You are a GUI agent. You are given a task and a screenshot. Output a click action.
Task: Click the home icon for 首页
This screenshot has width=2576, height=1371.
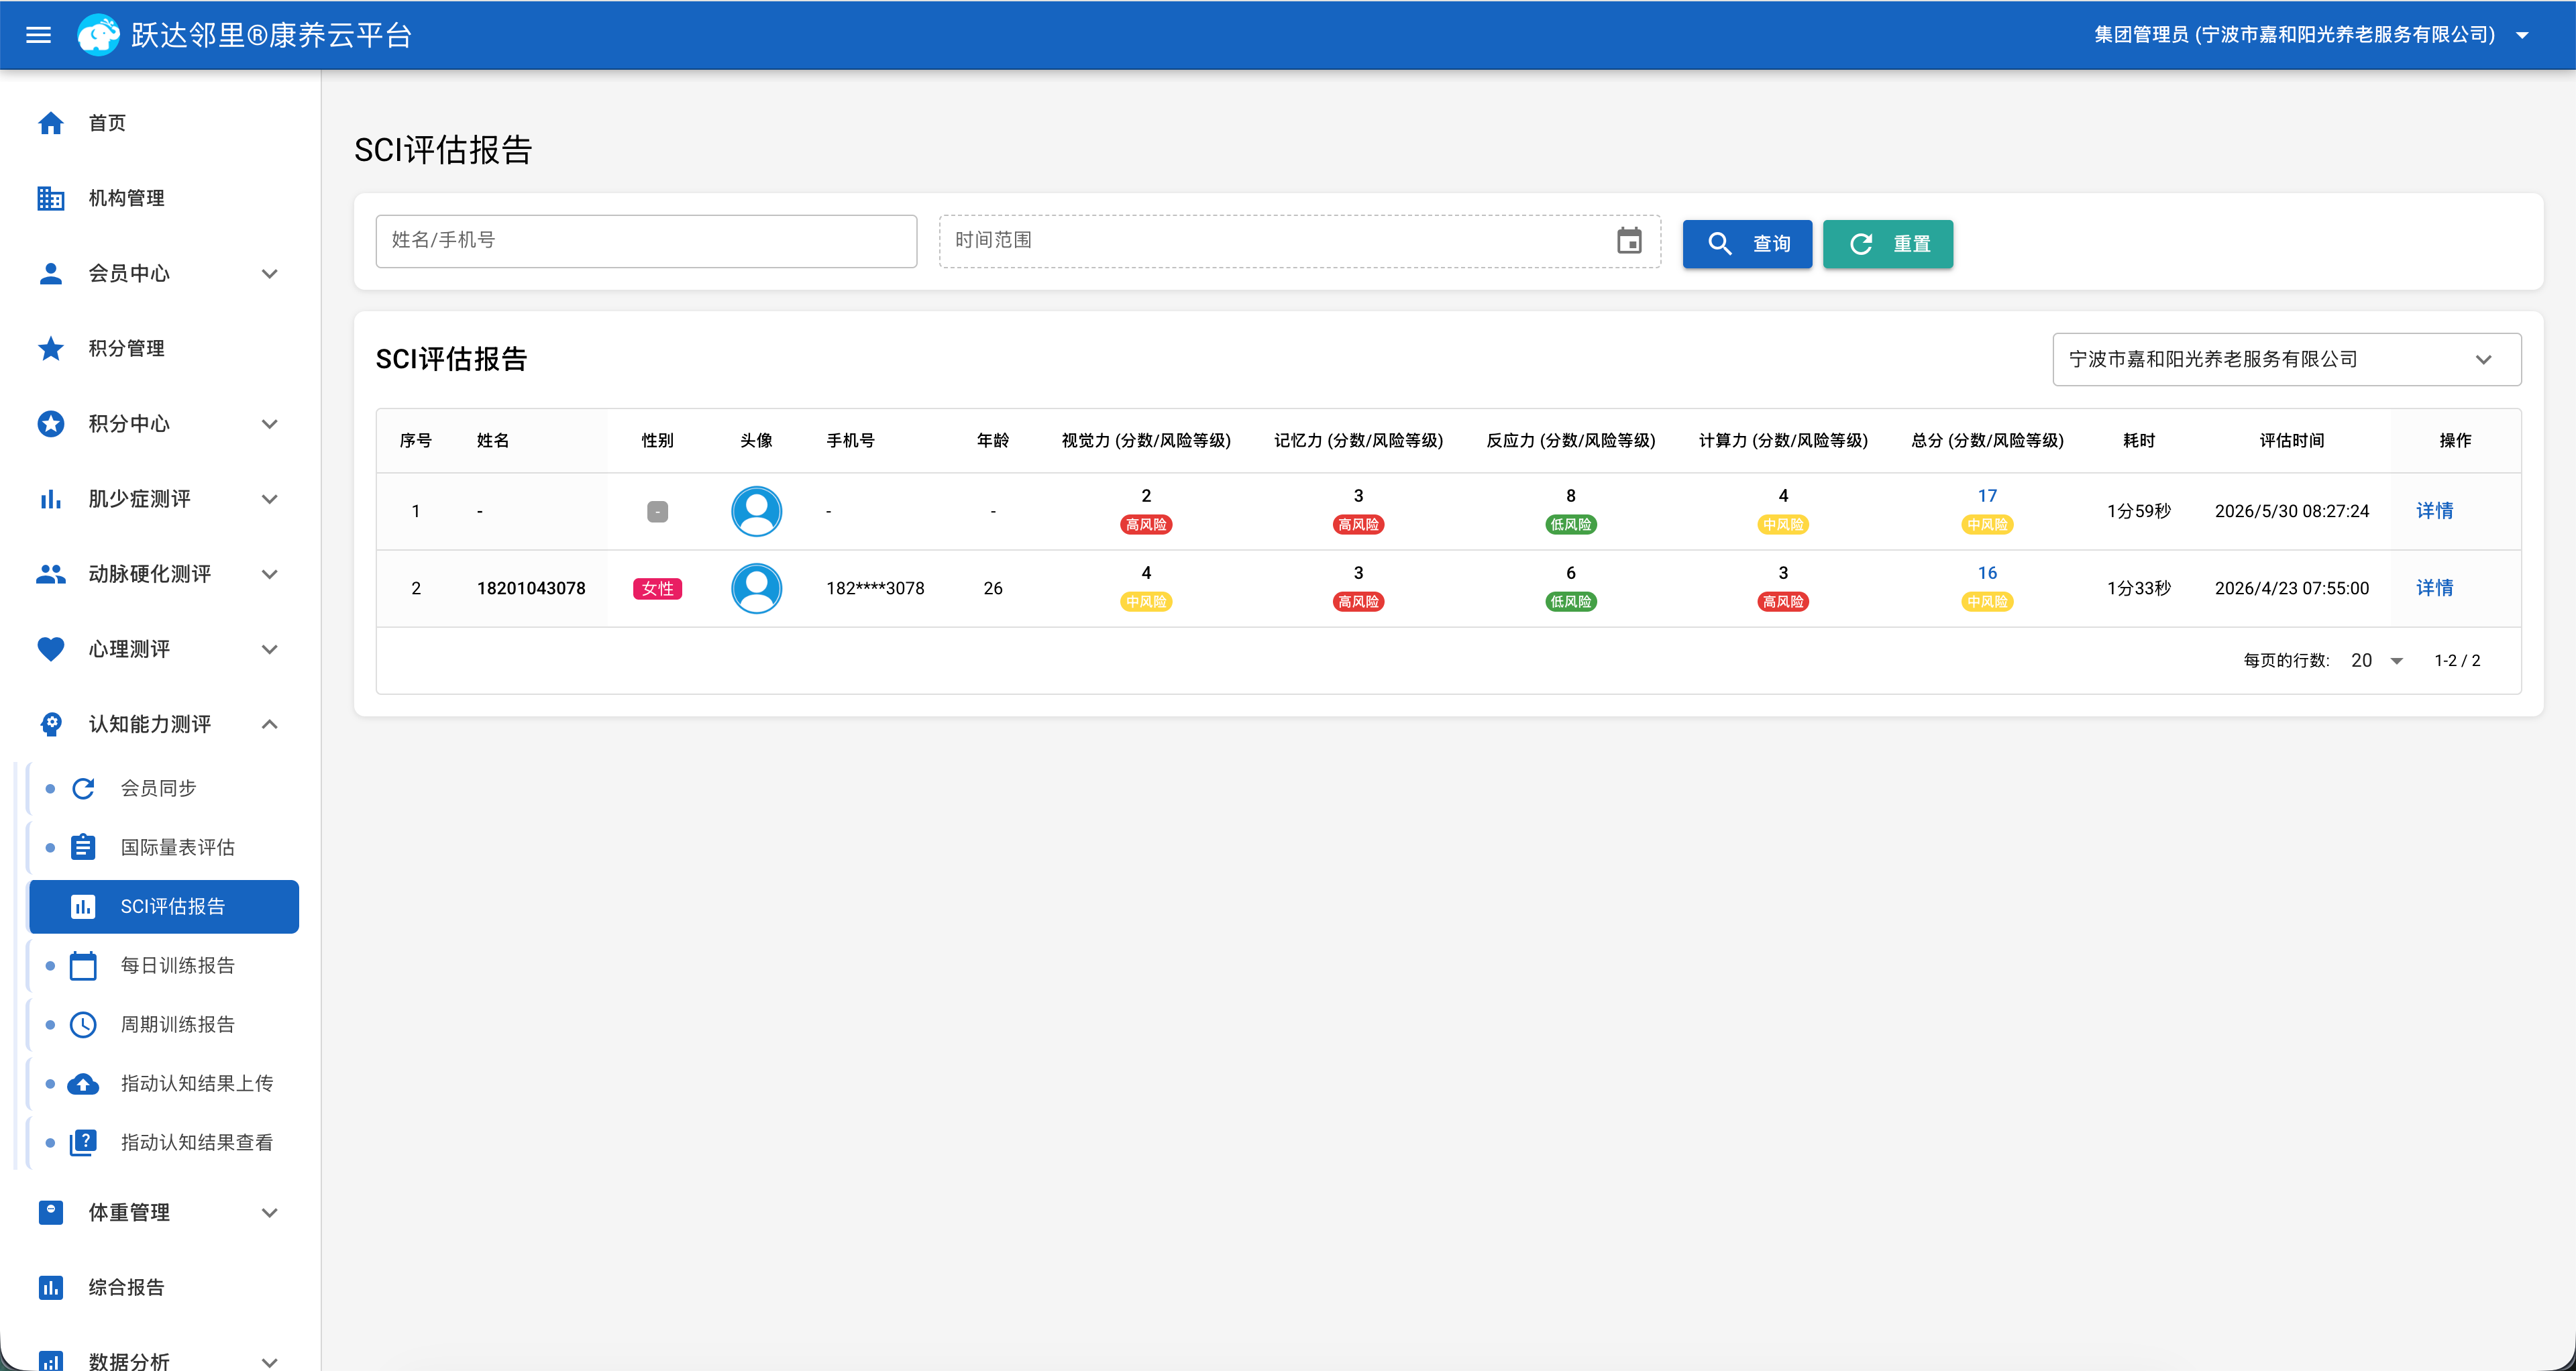click(50, 123)
